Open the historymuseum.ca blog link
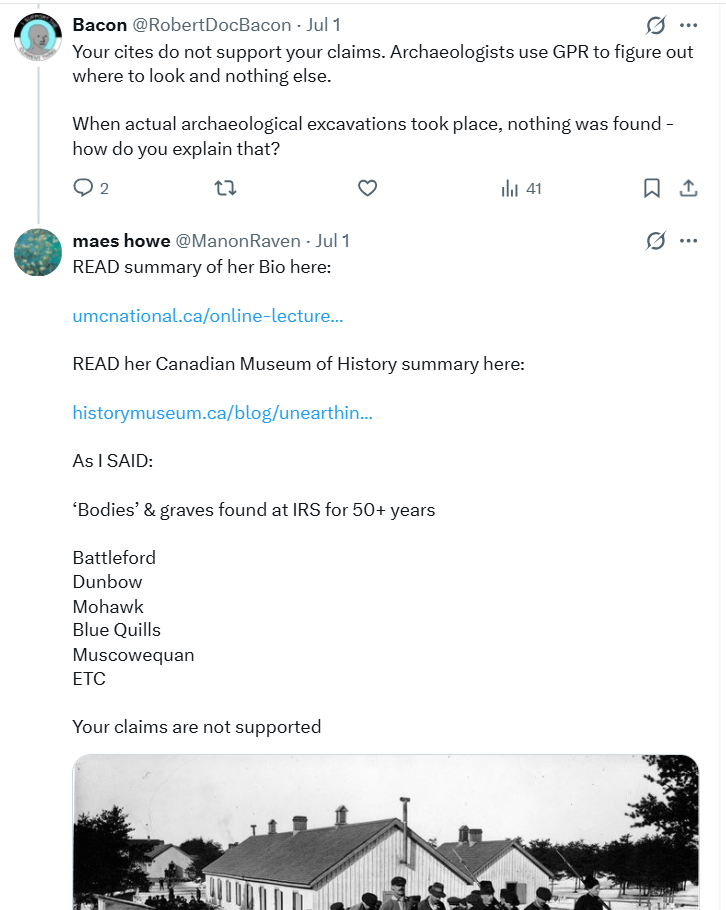Image resolution: width=726 pixels, height=910 pixels. pyautogui.click(x=222, y=413)
